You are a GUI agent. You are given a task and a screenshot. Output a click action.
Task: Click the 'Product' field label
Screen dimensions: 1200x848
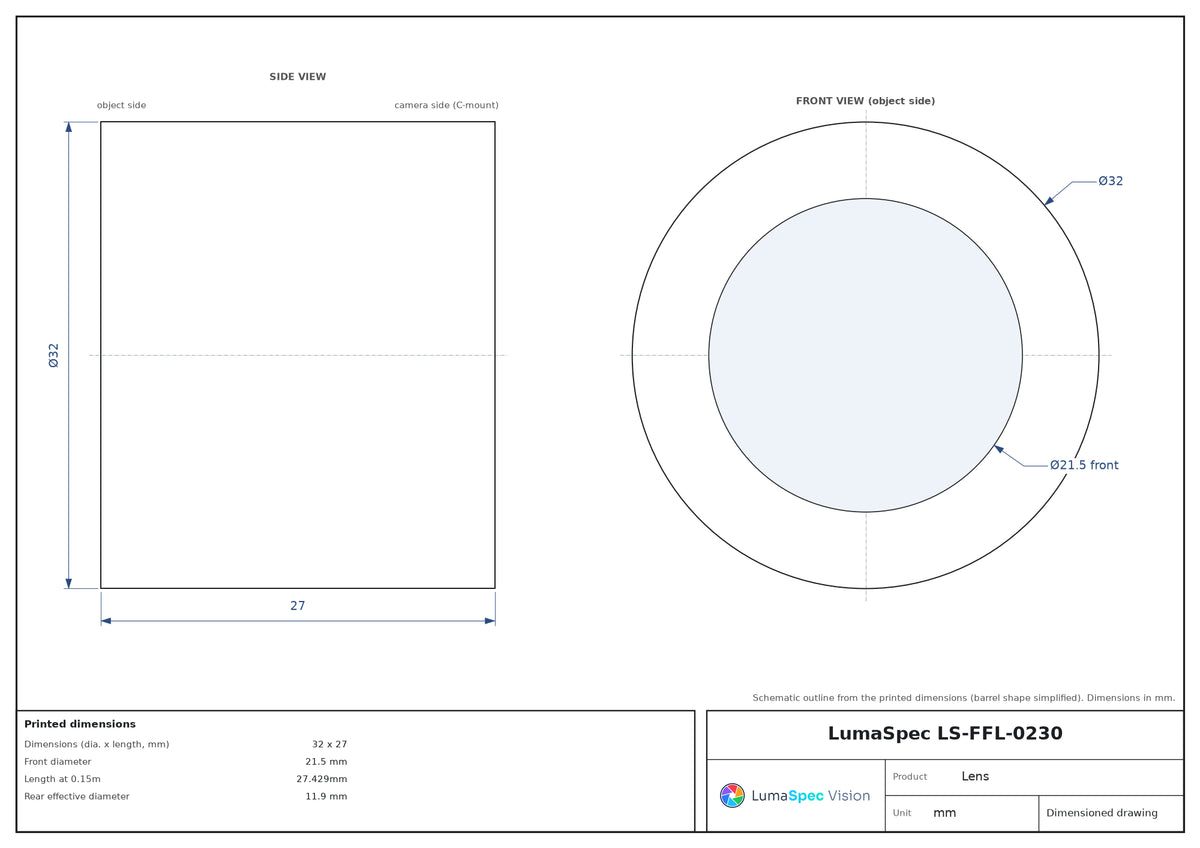[910, 777]
